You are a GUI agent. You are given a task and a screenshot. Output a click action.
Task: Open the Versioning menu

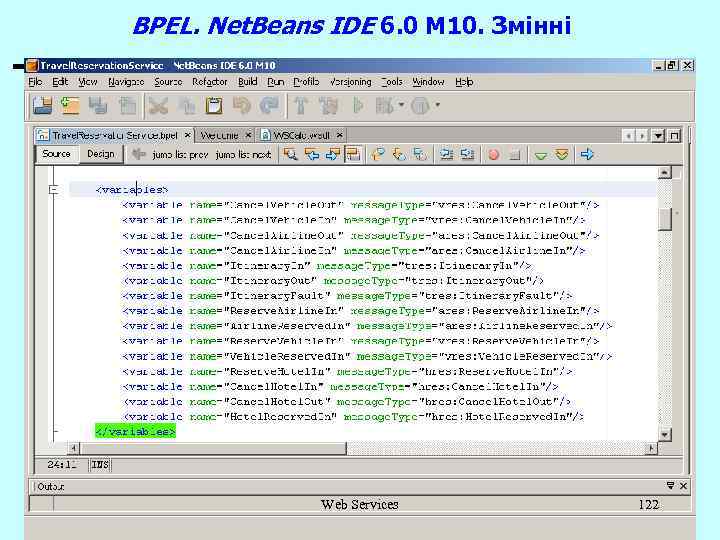pos(350,82)
